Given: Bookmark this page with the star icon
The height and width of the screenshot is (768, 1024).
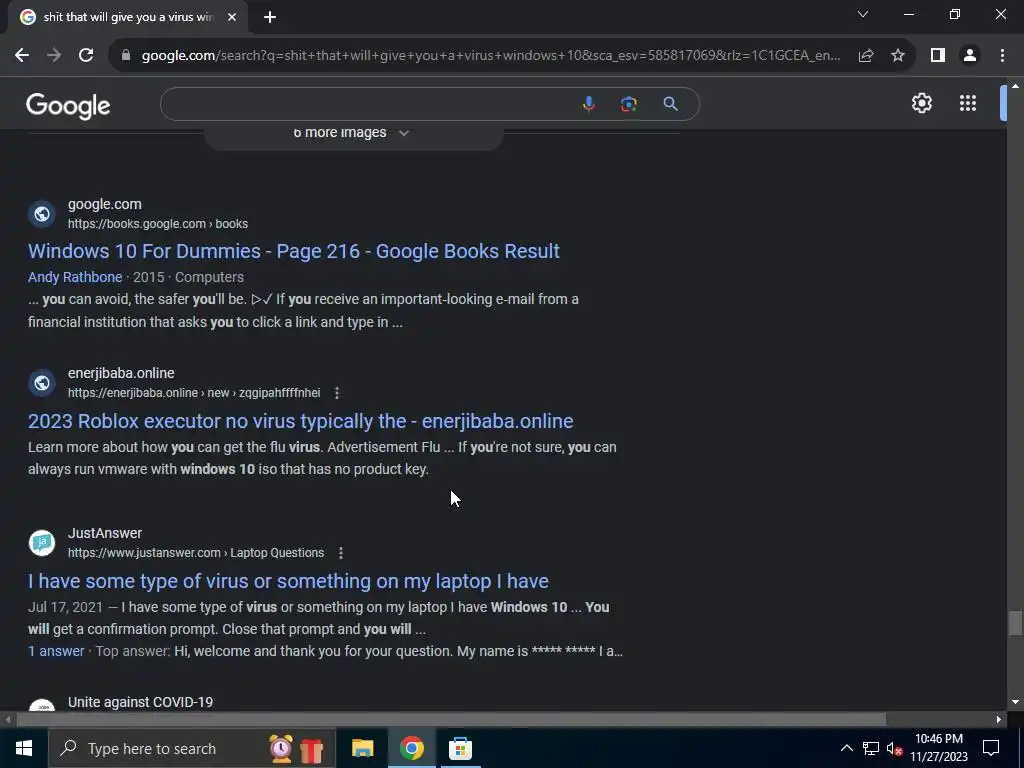Looking at the screenshot, I should [x=898, y=56].
